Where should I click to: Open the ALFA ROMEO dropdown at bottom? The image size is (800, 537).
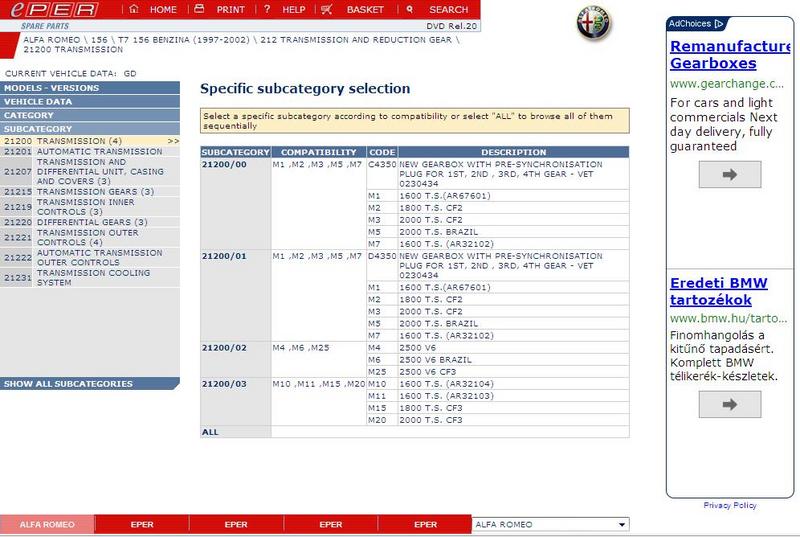coord(622,524)
